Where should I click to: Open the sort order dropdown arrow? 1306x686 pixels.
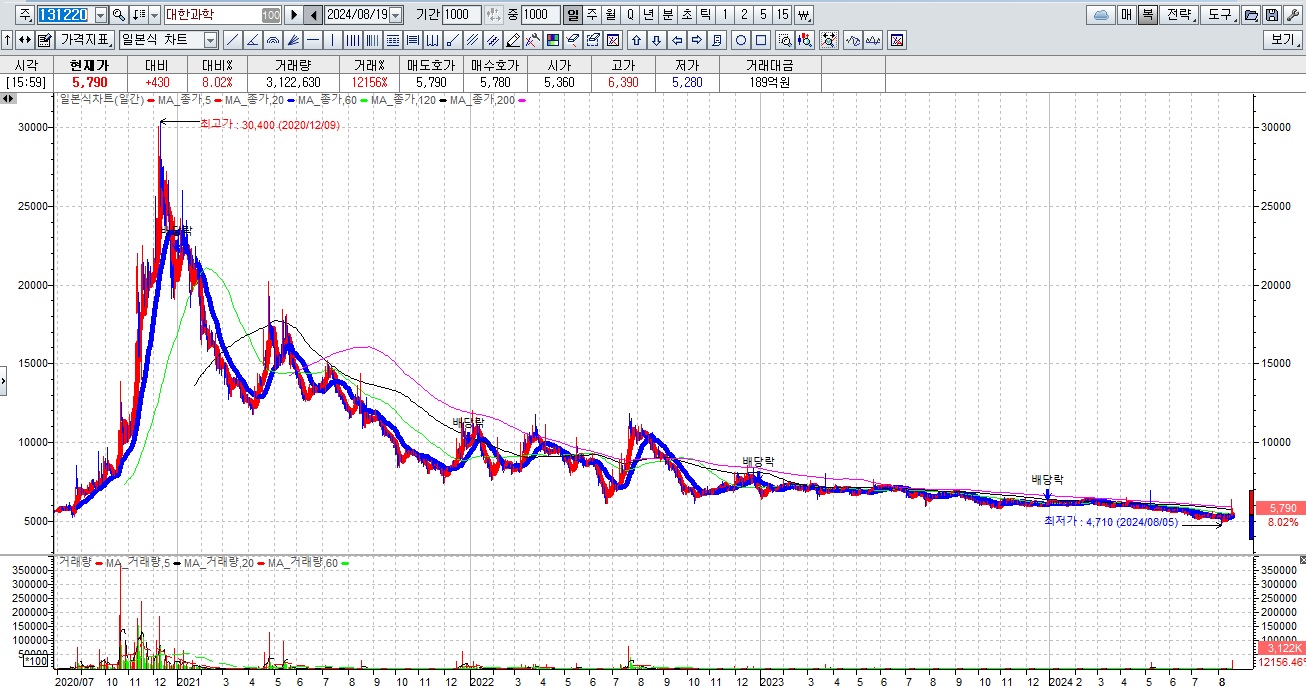click(x=155, y=15)
